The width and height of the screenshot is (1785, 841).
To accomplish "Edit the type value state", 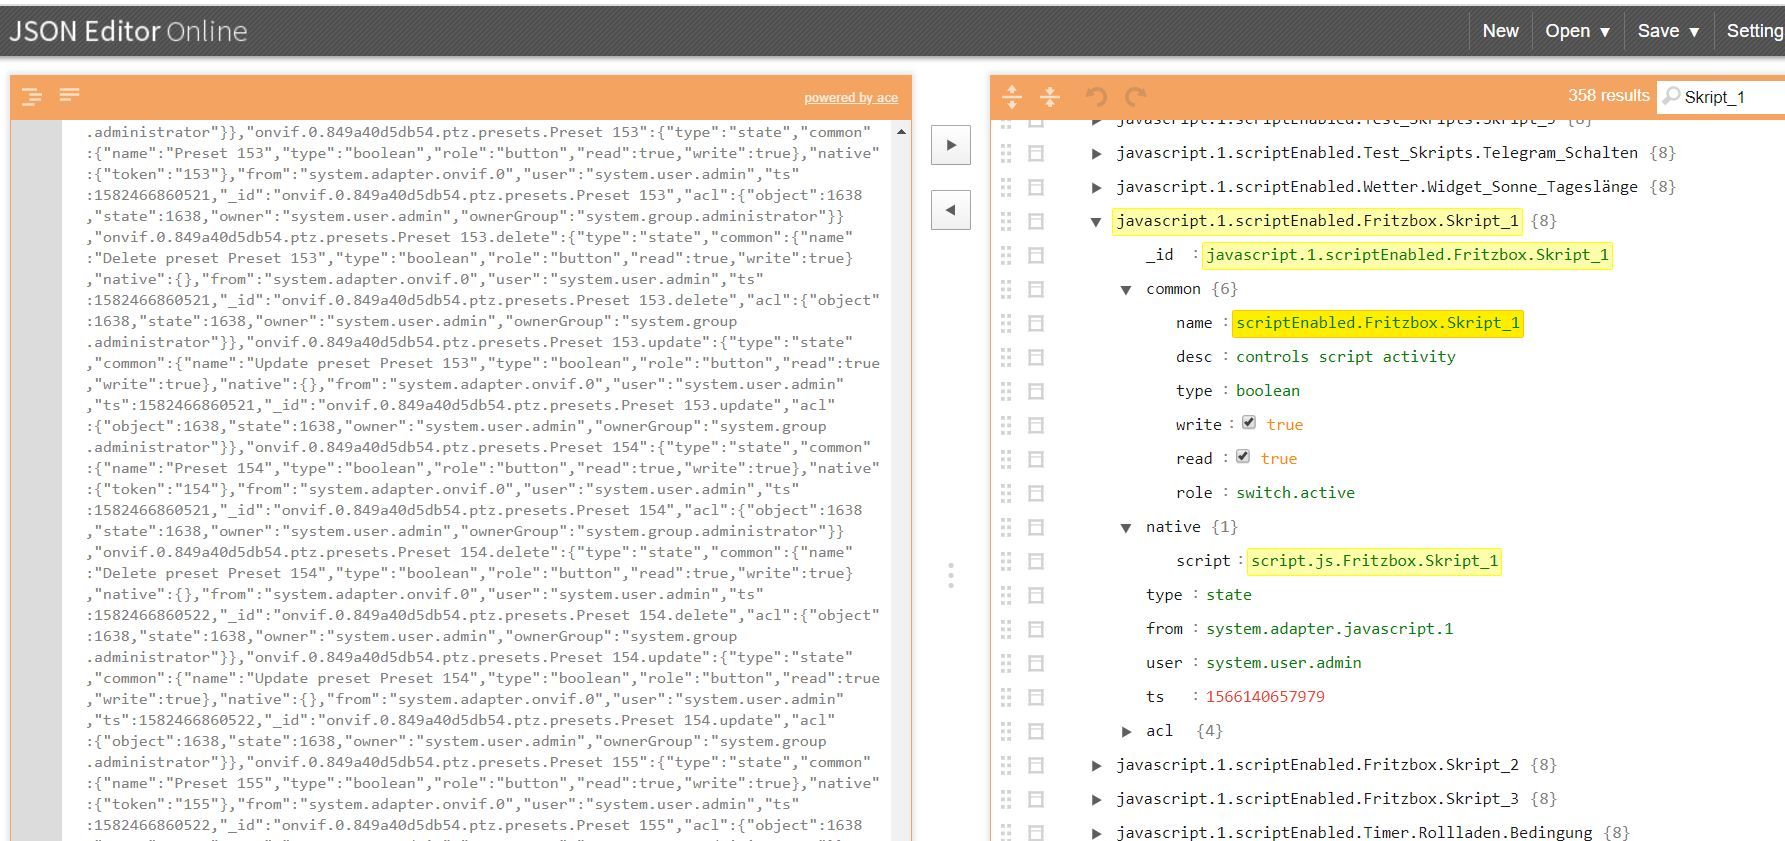I will click(1228, 595).
